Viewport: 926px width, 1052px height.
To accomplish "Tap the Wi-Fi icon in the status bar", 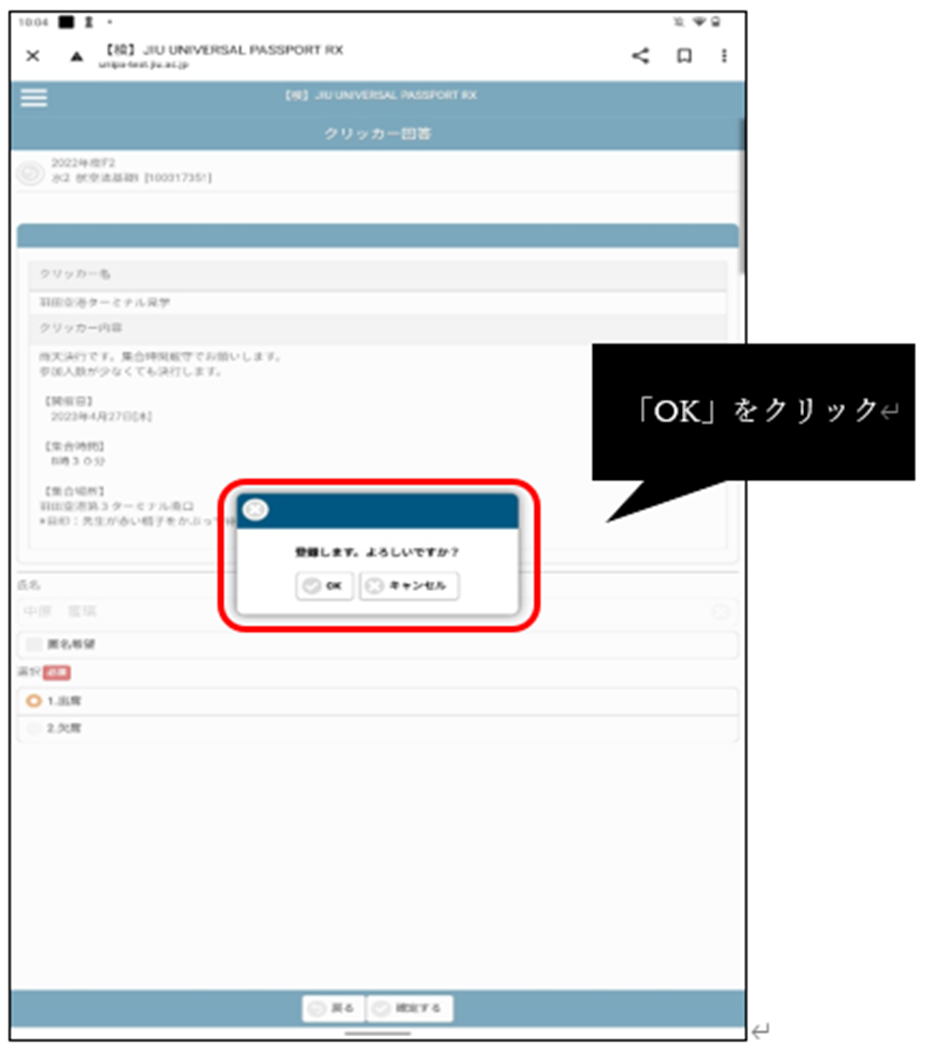I will pyautogui.click(x=699, y=22).
